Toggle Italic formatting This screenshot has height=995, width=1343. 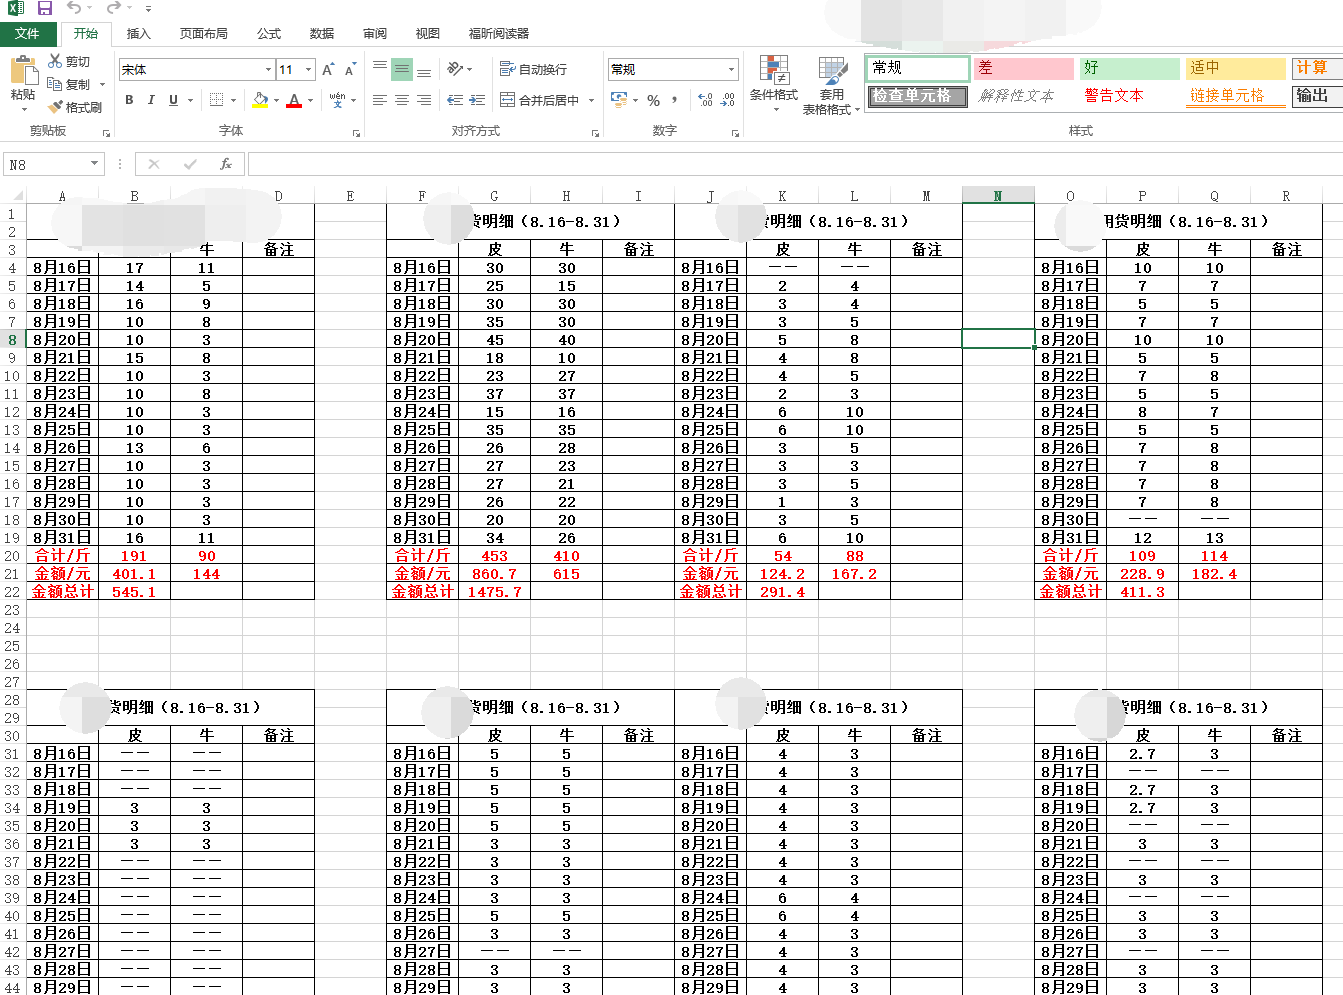151,100
